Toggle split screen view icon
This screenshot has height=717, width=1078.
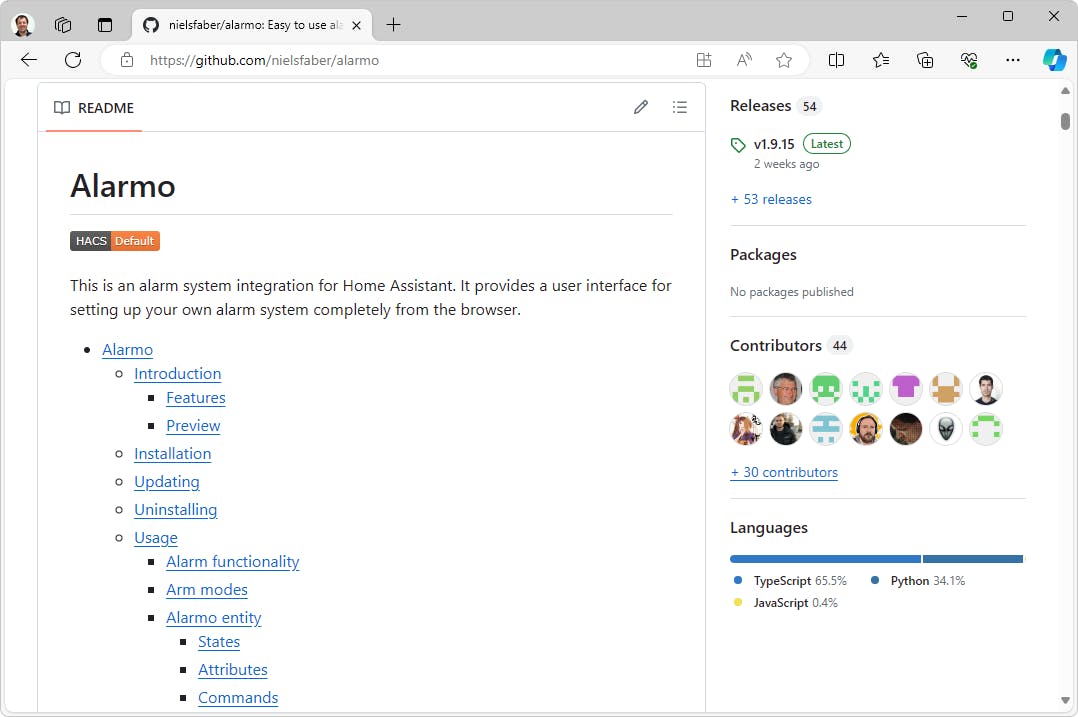[837, 60]
